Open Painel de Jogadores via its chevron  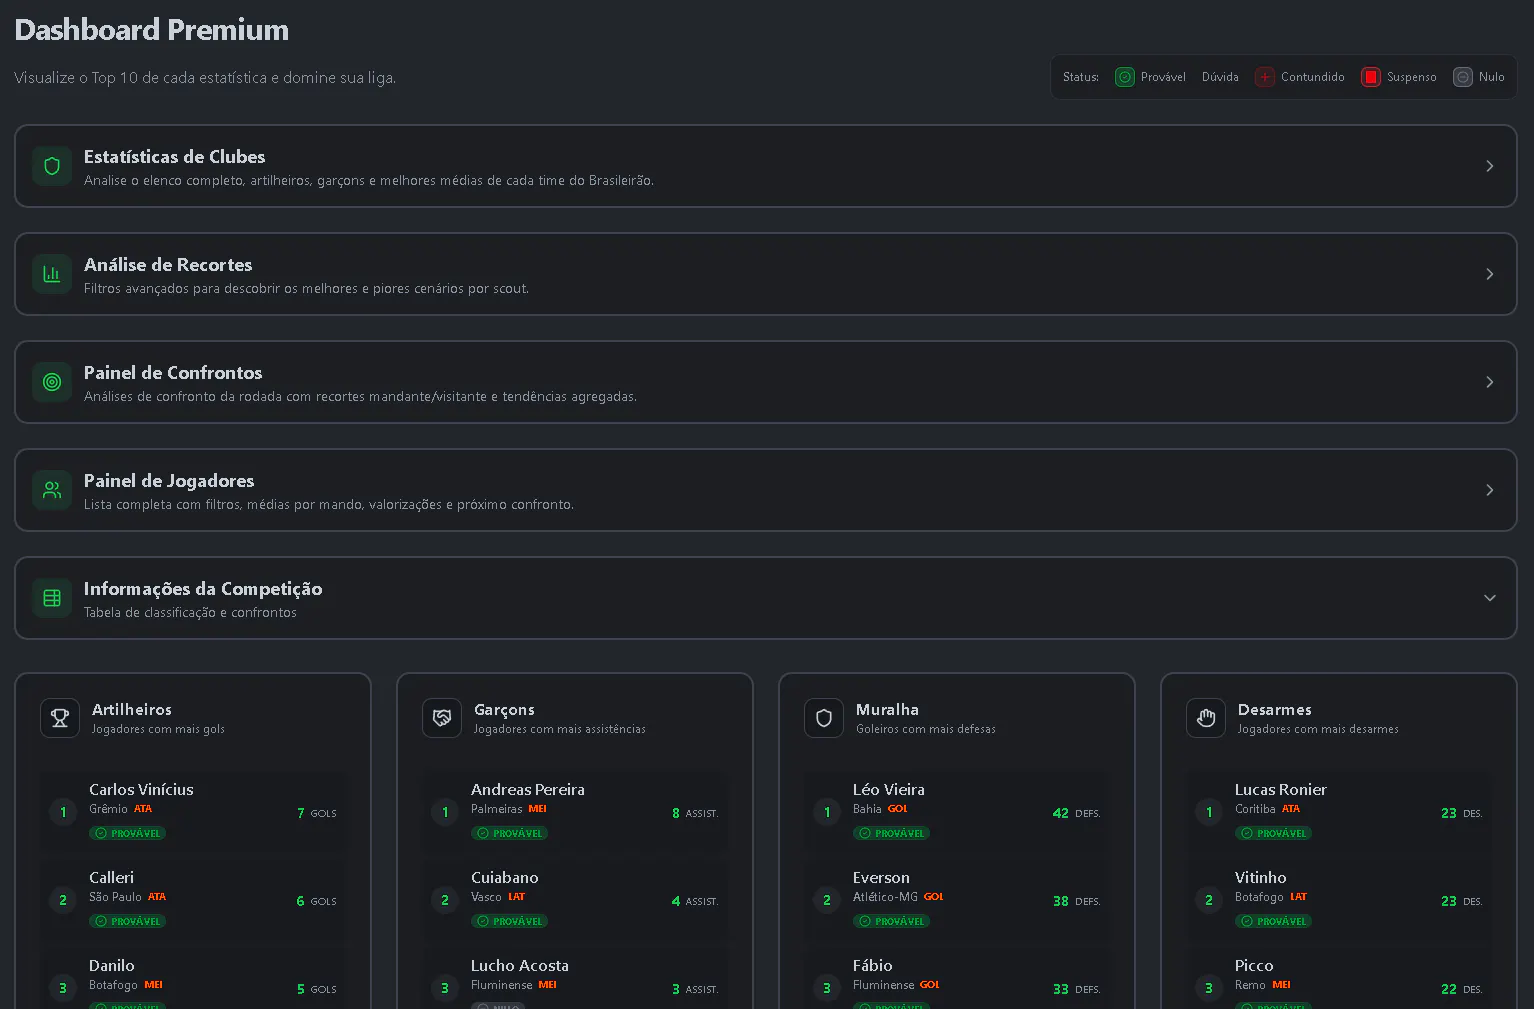1490,490
